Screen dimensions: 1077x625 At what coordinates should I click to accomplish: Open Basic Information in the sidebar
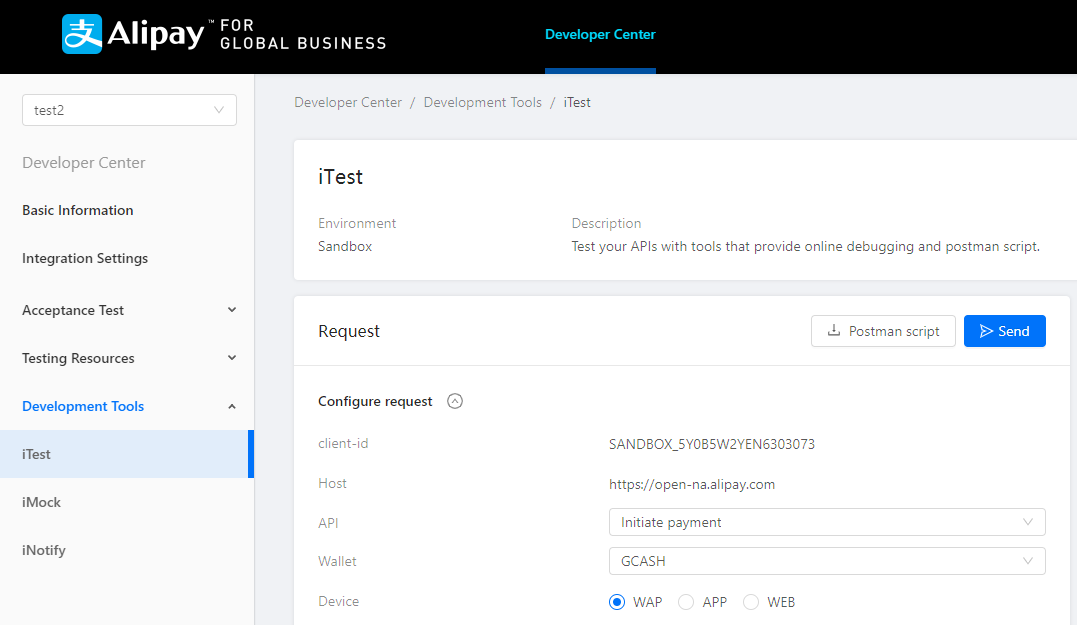78,210
